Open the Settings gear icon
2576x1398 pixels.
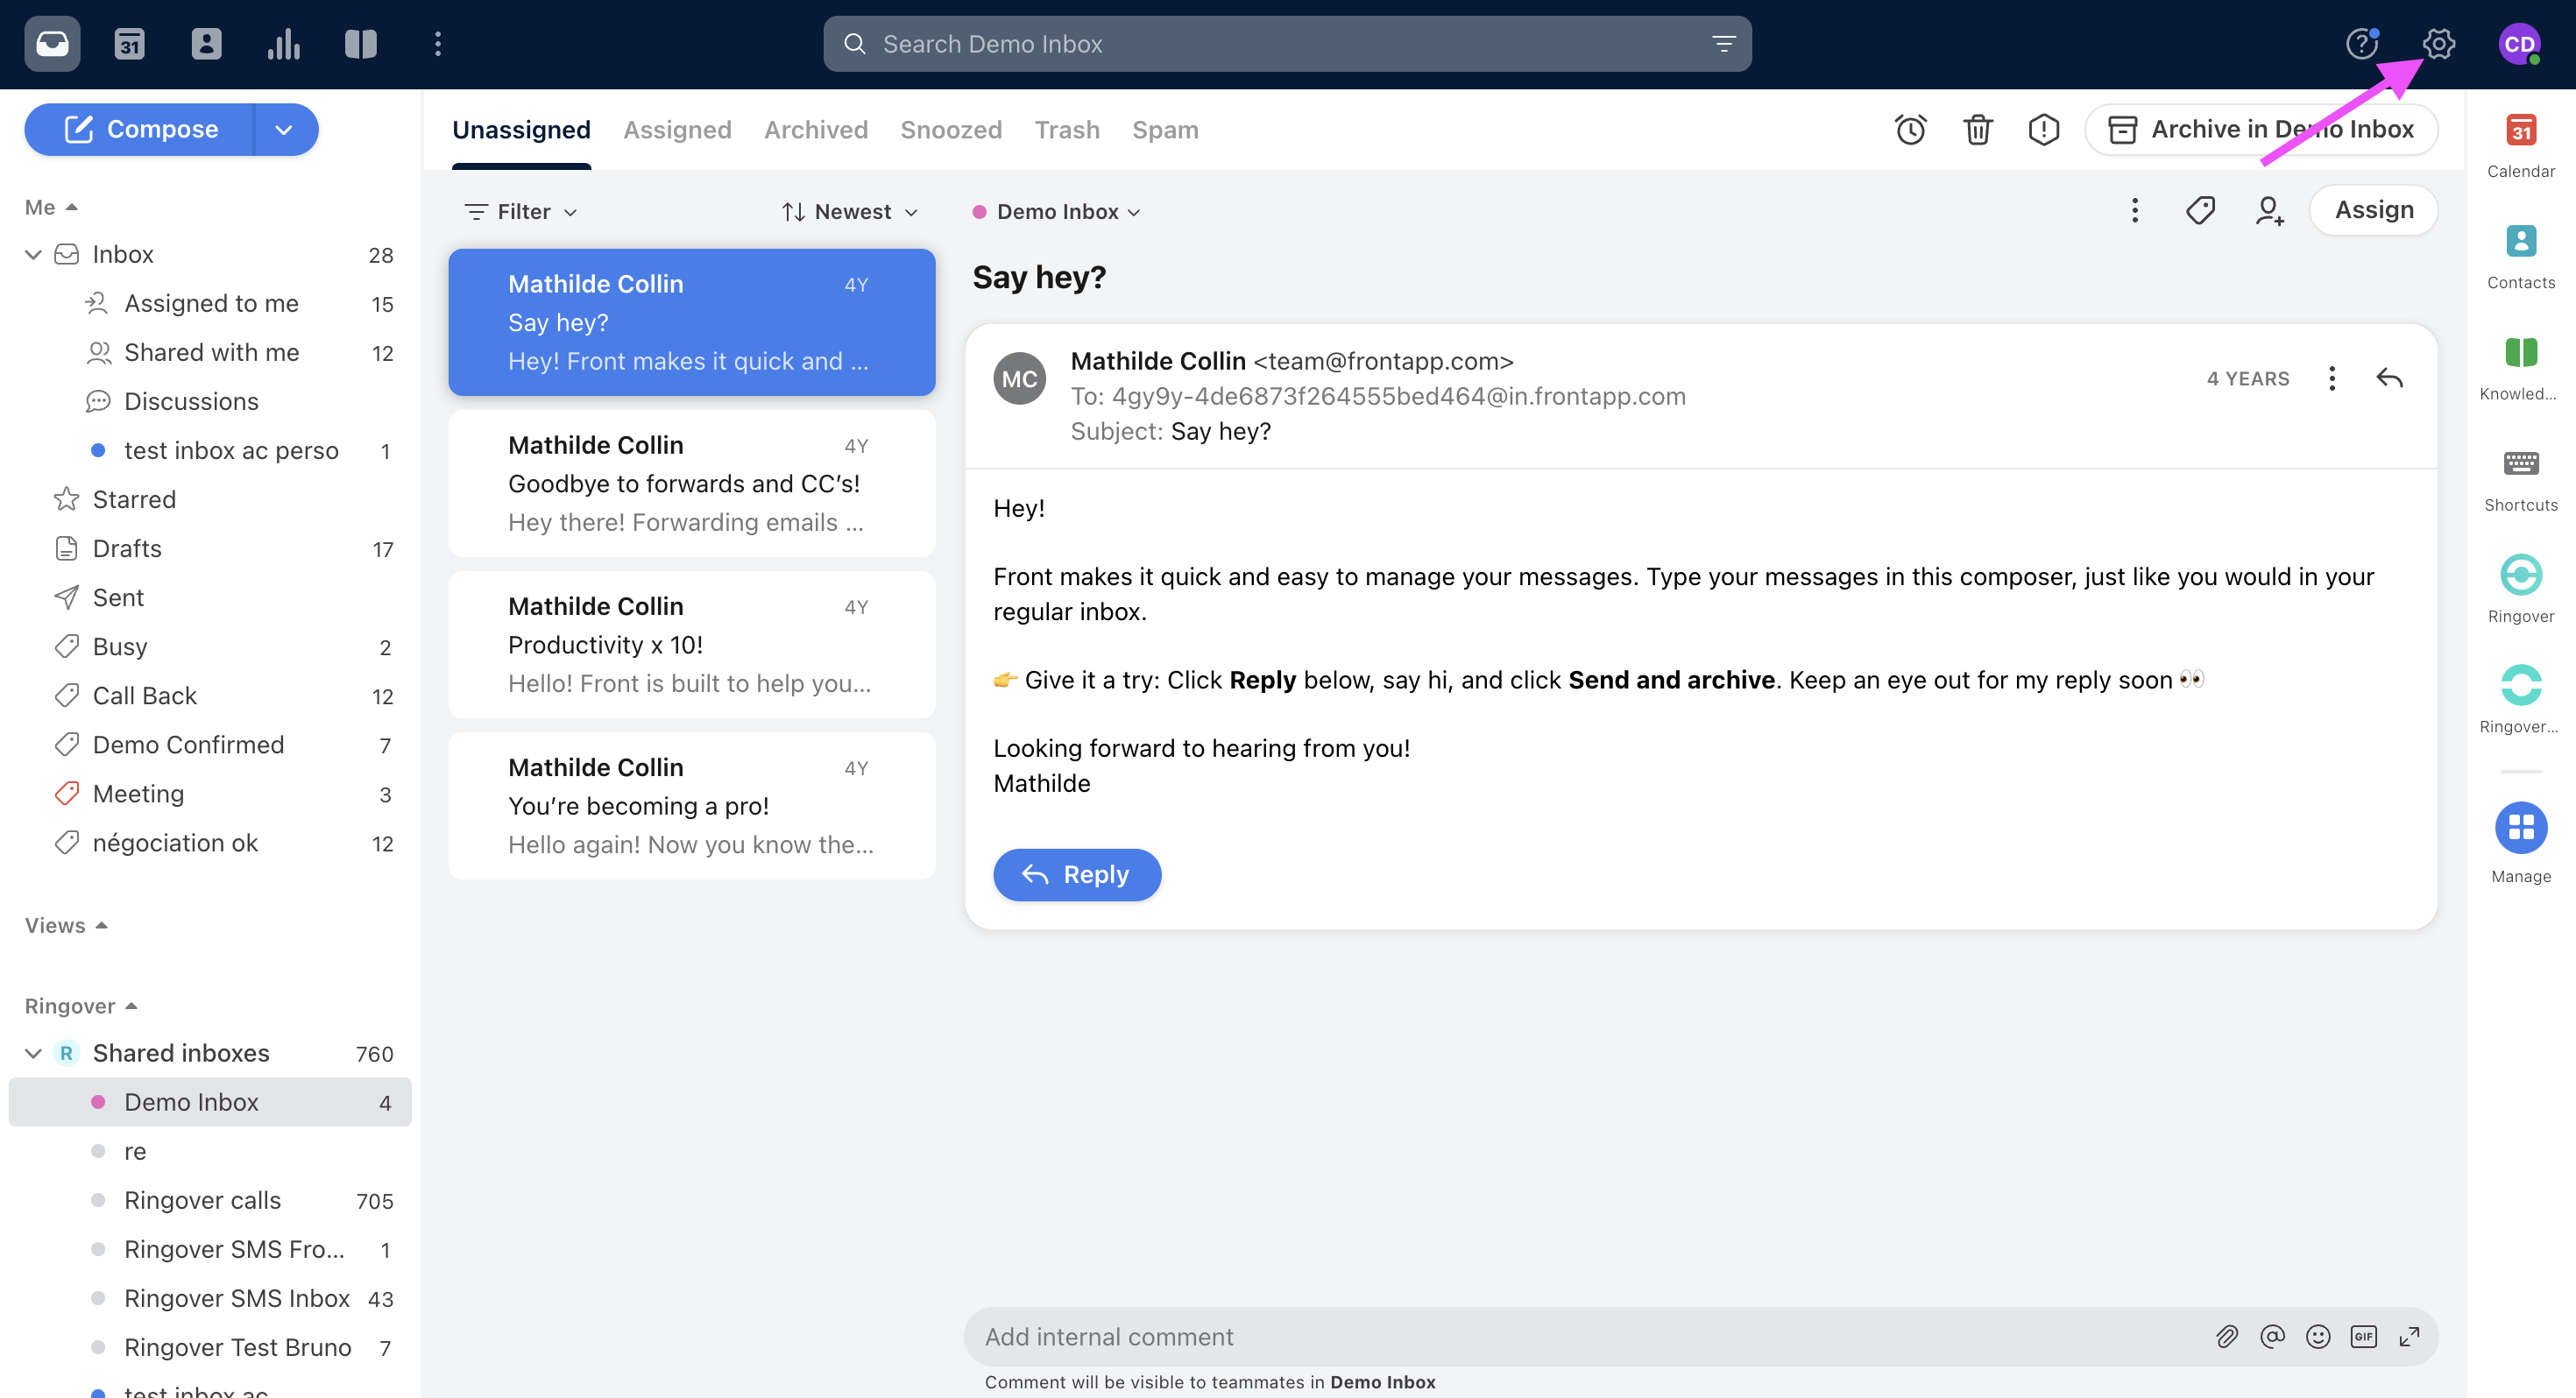(2439, 44)
